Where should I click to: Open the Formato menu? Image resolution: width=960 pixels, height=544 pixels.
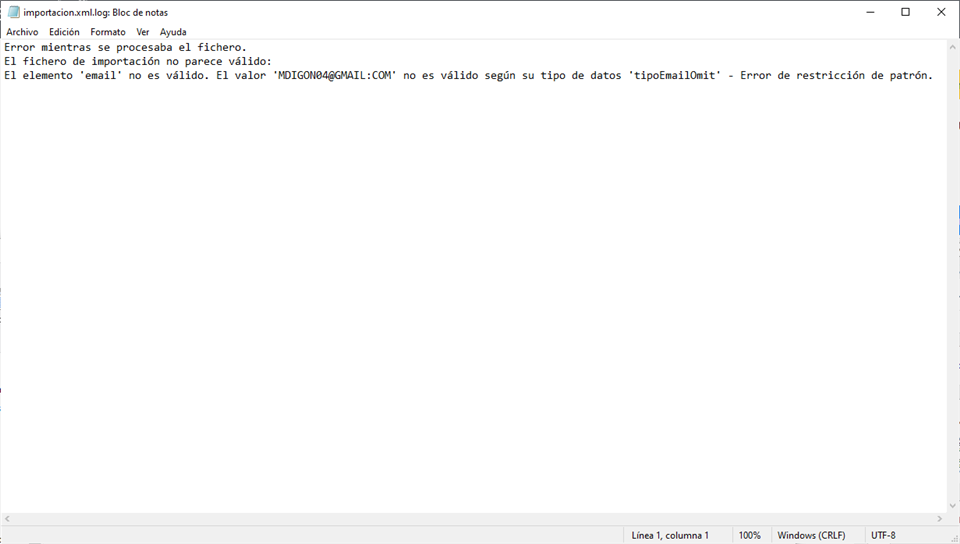(108, 32)
